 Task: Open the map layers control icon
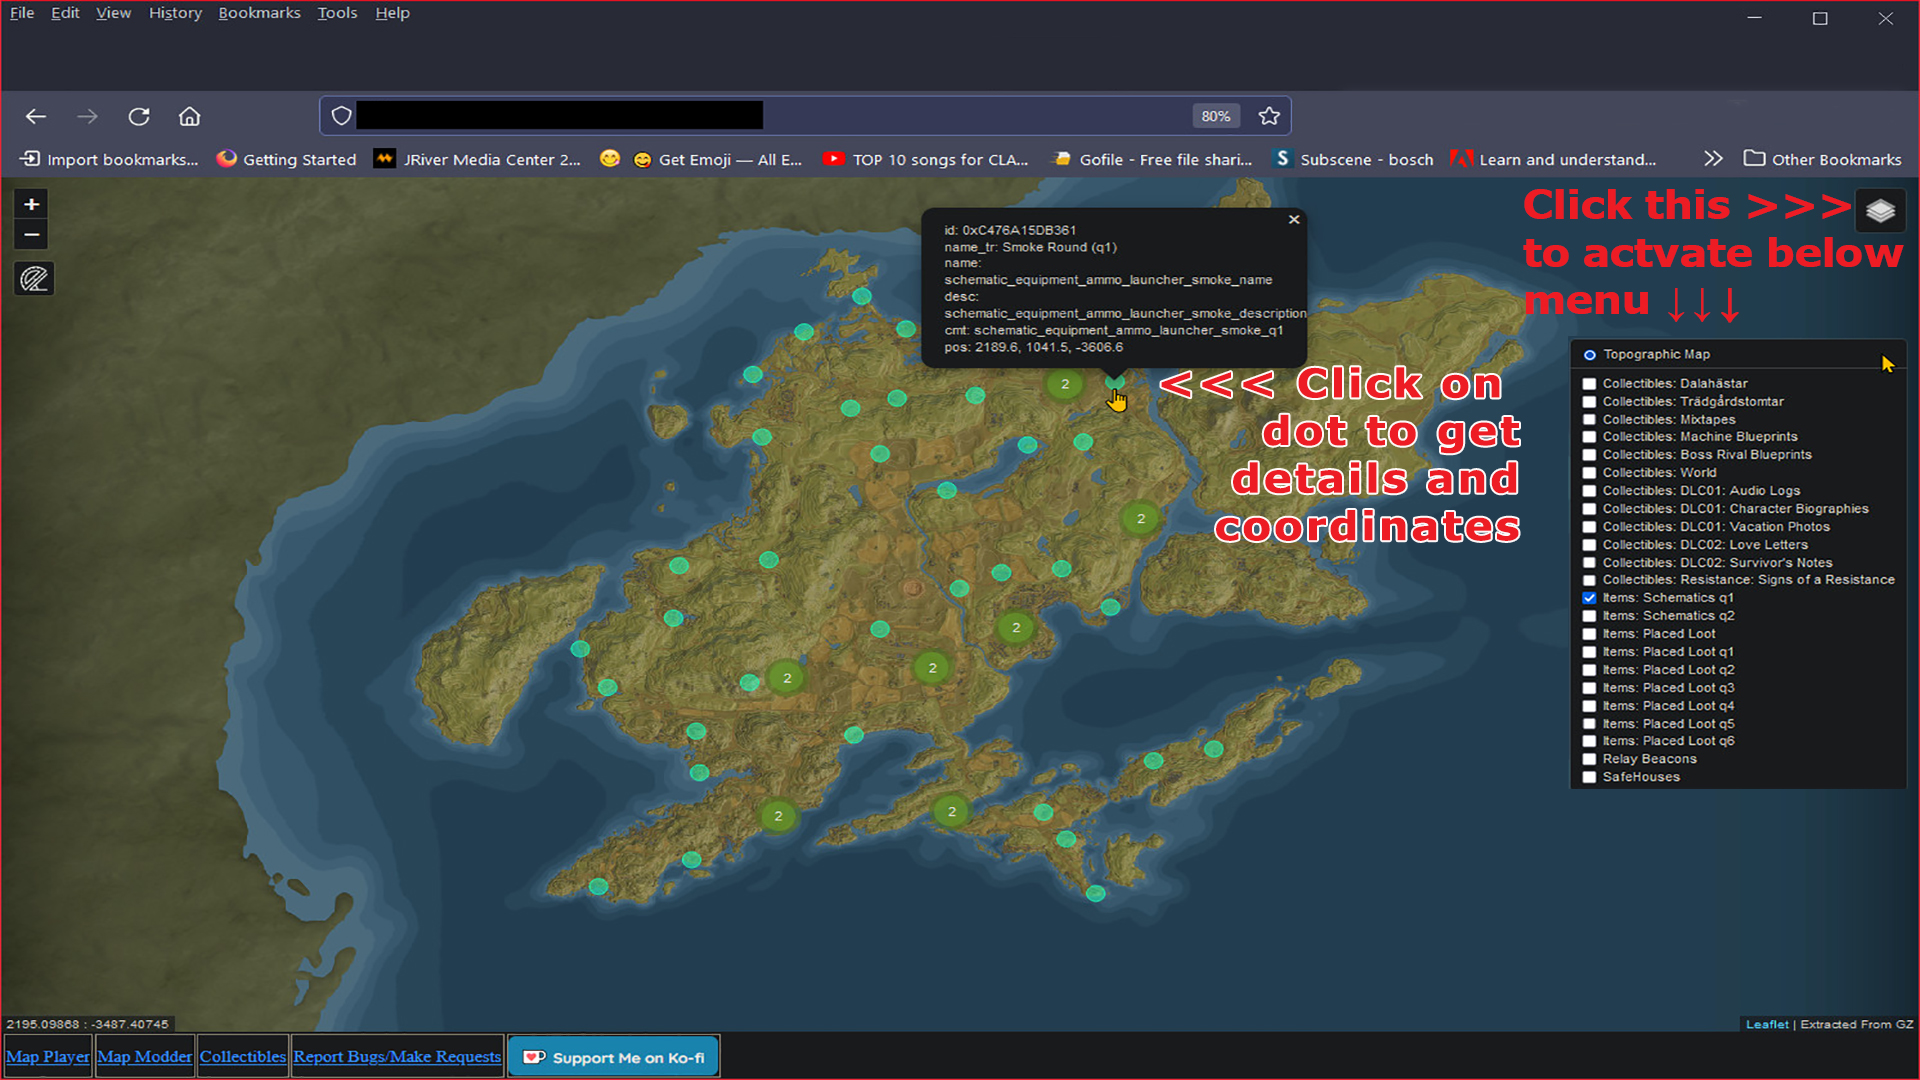(x=1880, y=211)
